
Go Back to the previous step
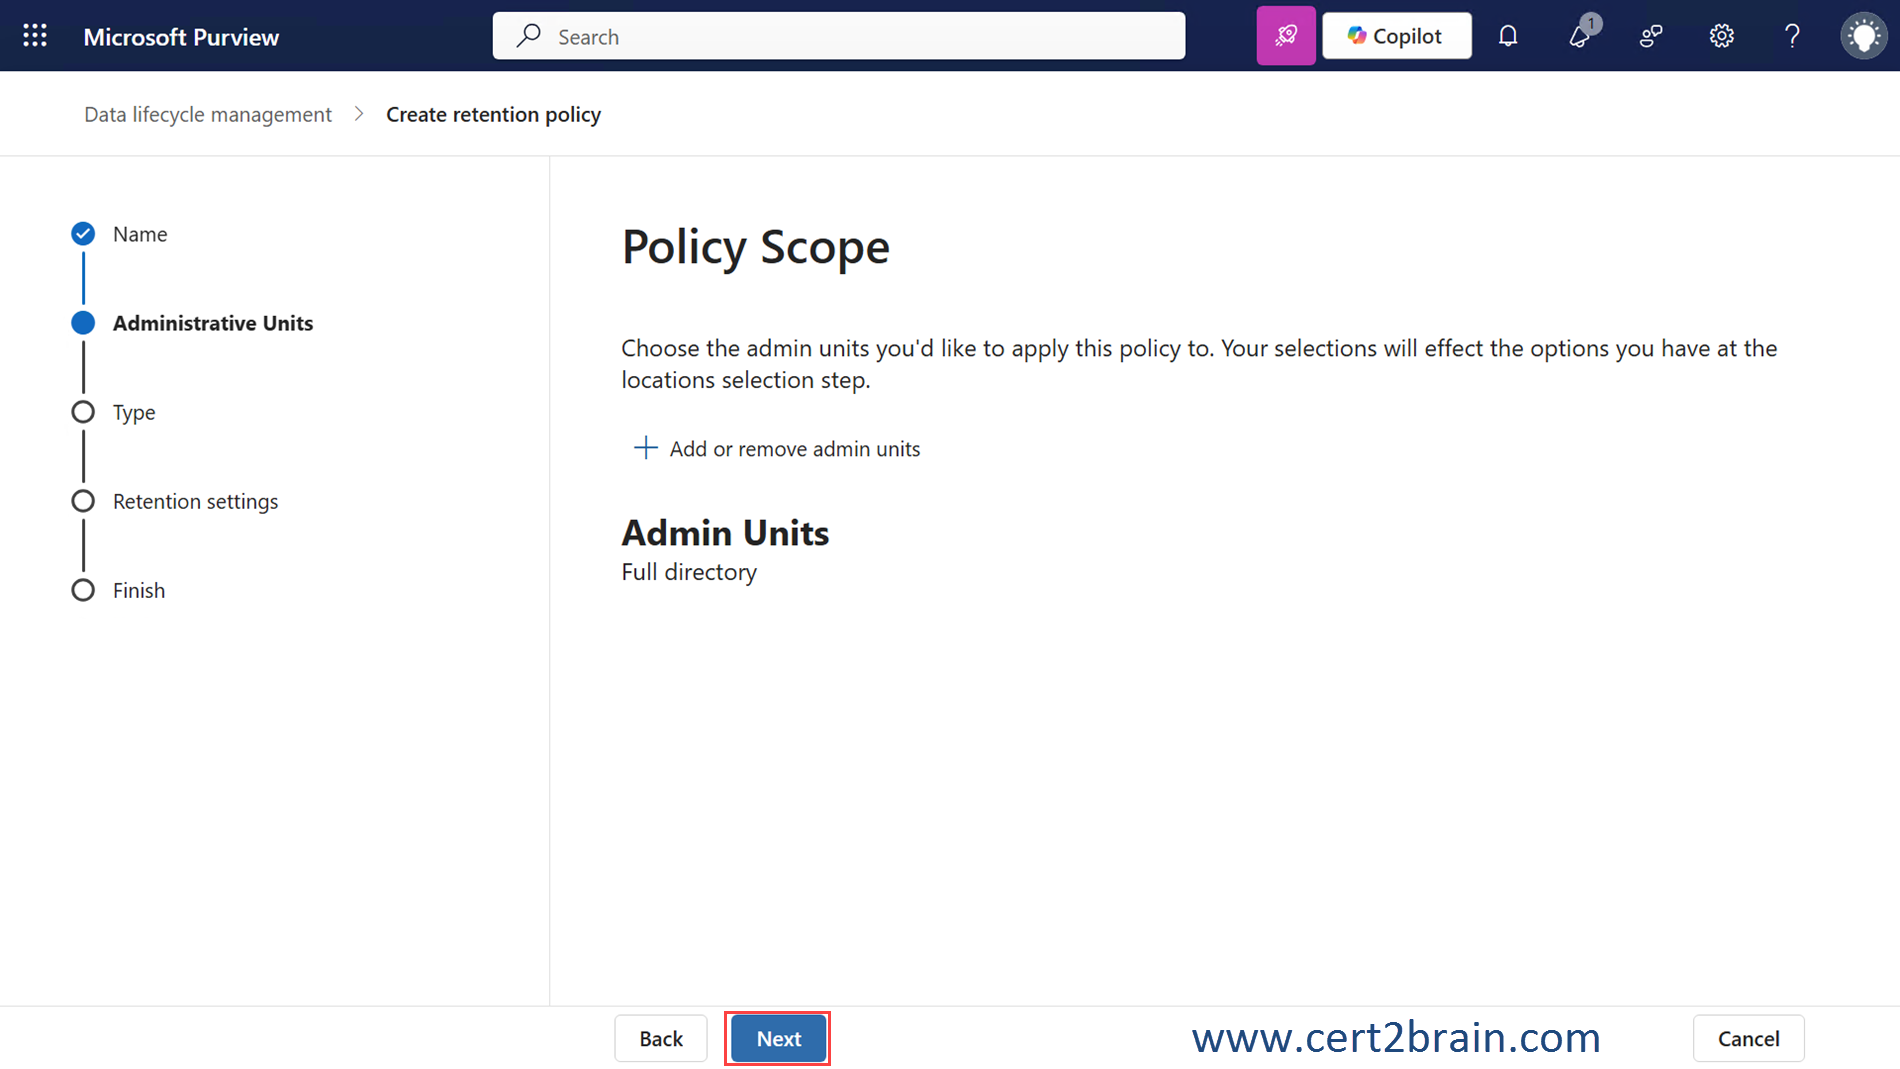pos(660,1038)
